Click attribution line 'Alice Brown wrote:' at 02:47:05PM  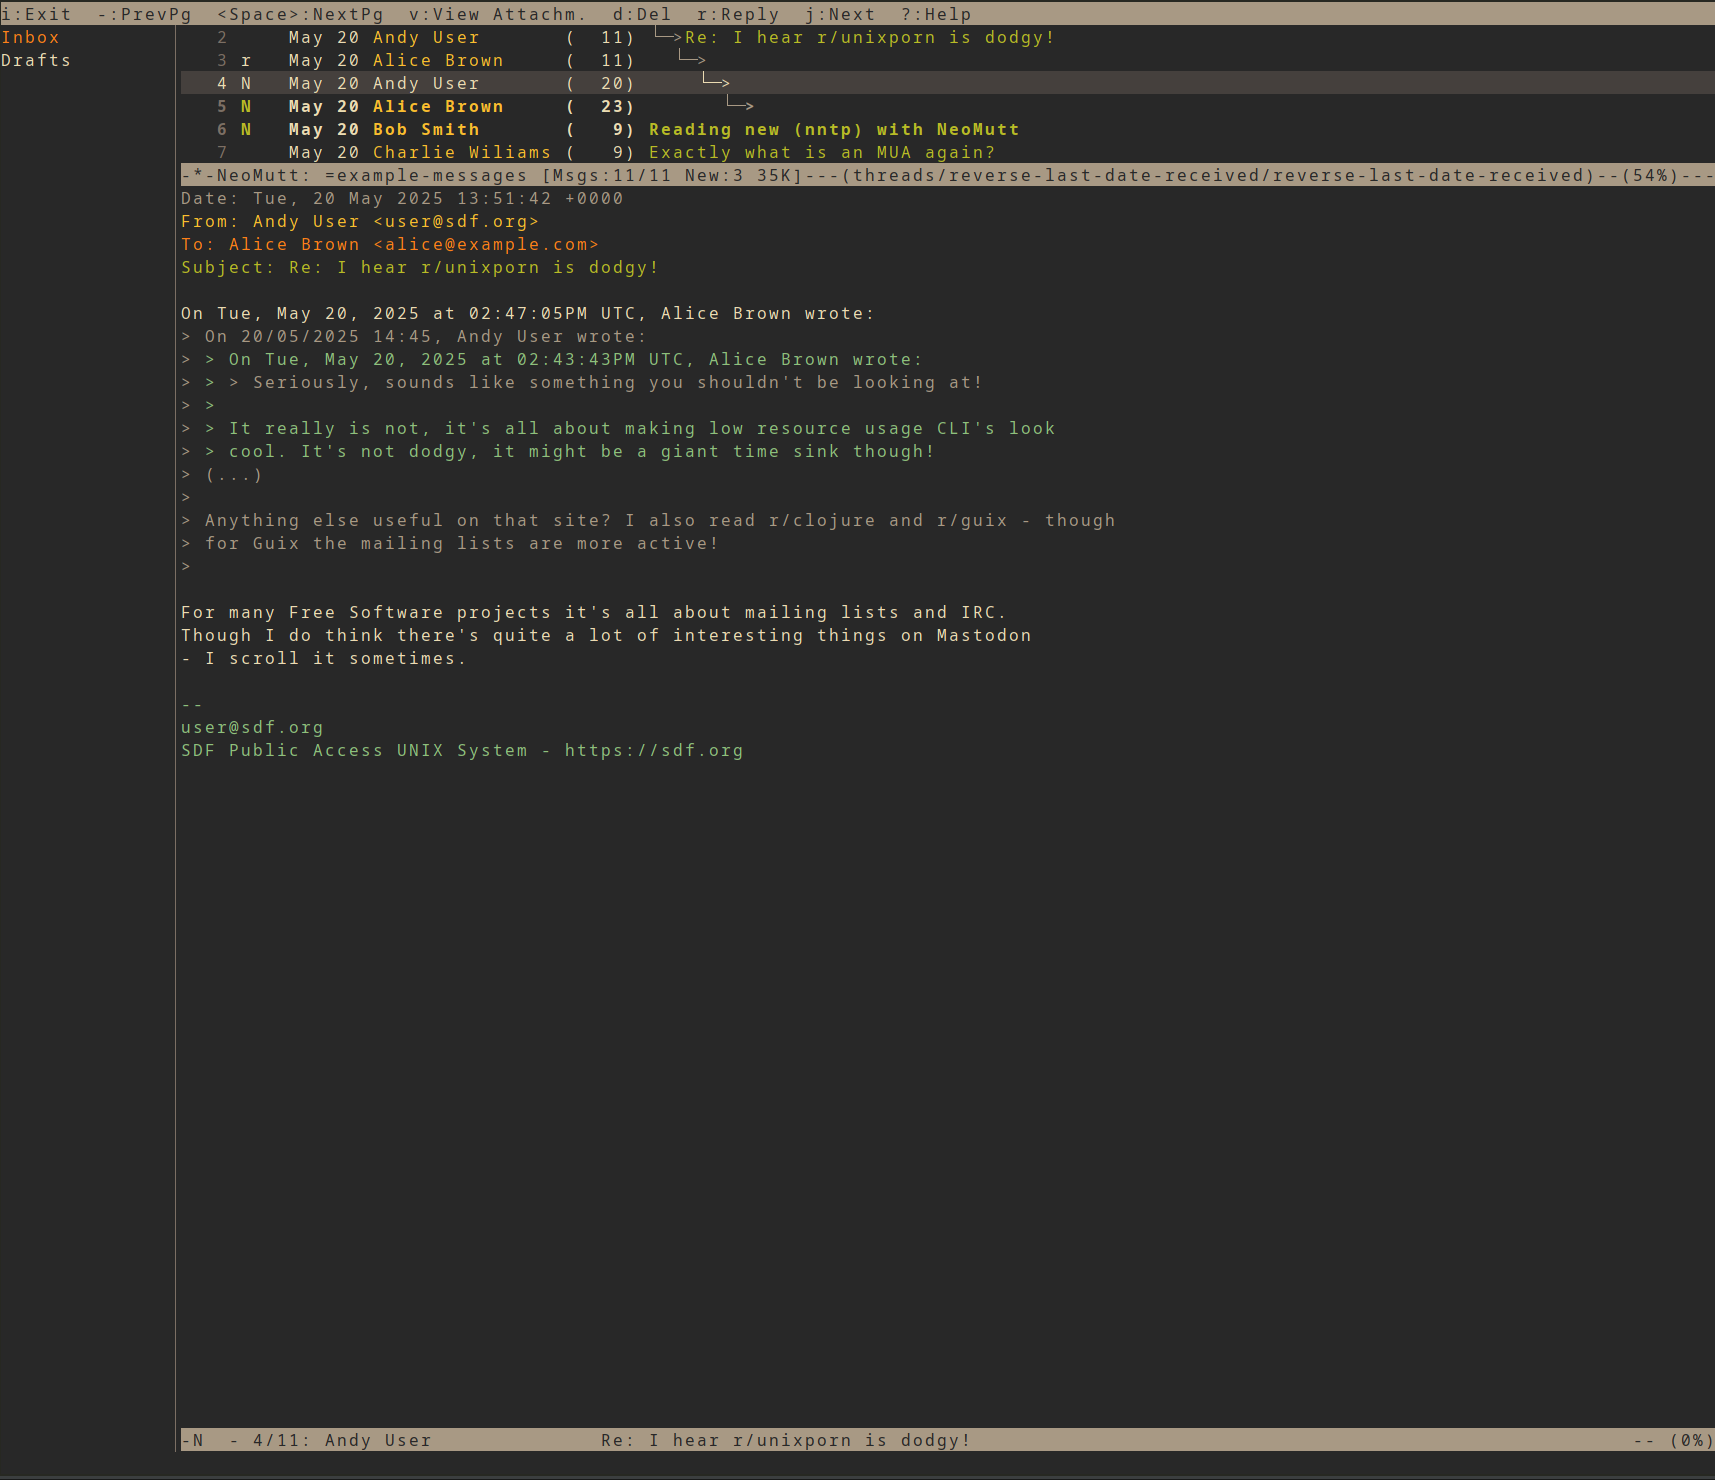528,313
